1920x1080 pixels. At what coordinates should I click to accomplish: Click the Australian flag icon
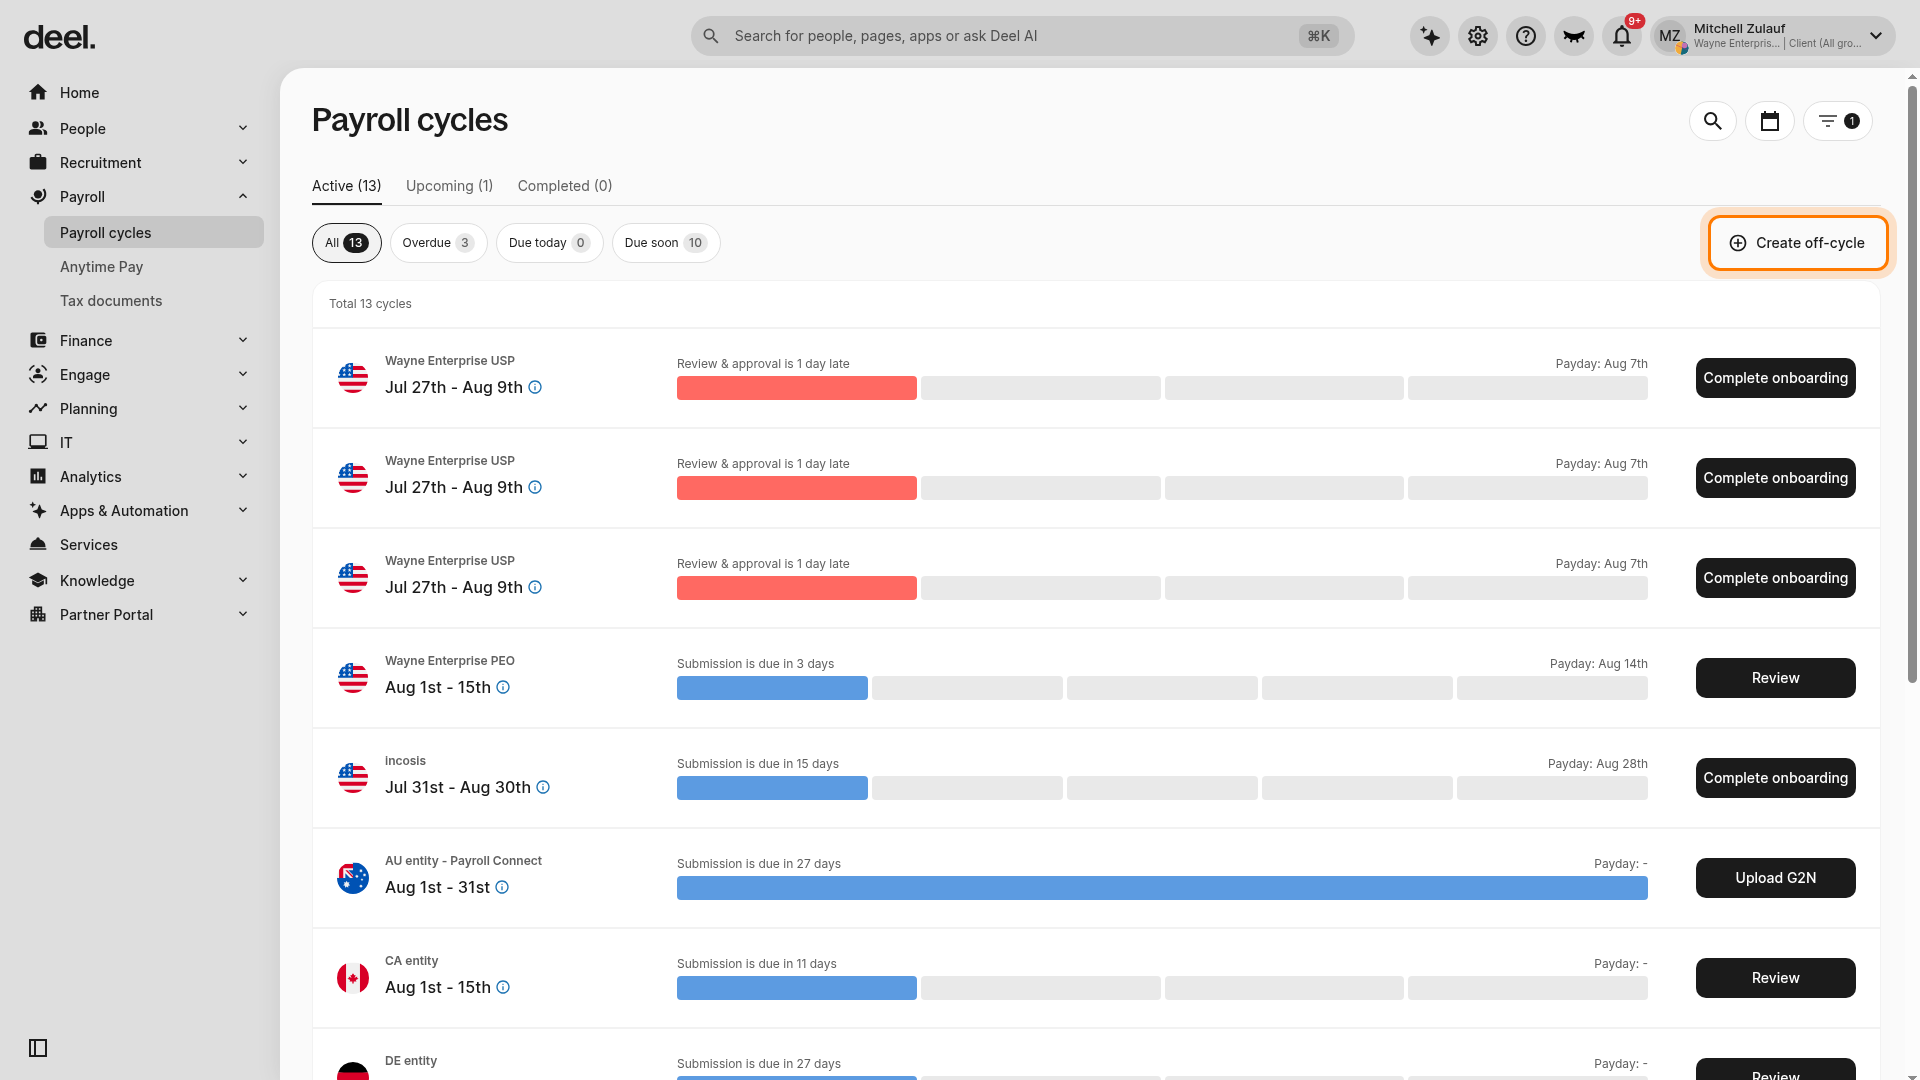[x=353, y=878]
